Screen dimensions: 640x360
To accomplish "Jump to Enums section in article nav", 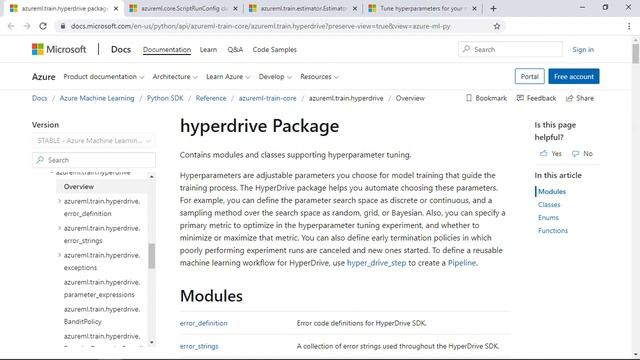I will pyautogui.click(x=548, y=218).
